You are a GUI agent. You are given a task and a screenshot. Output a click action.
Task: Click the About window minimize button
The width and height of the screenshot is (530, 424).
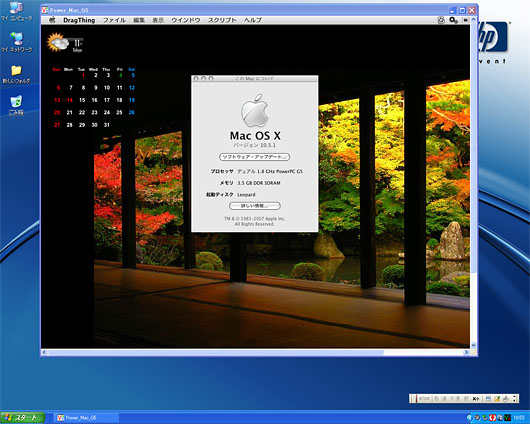point(203,78)
